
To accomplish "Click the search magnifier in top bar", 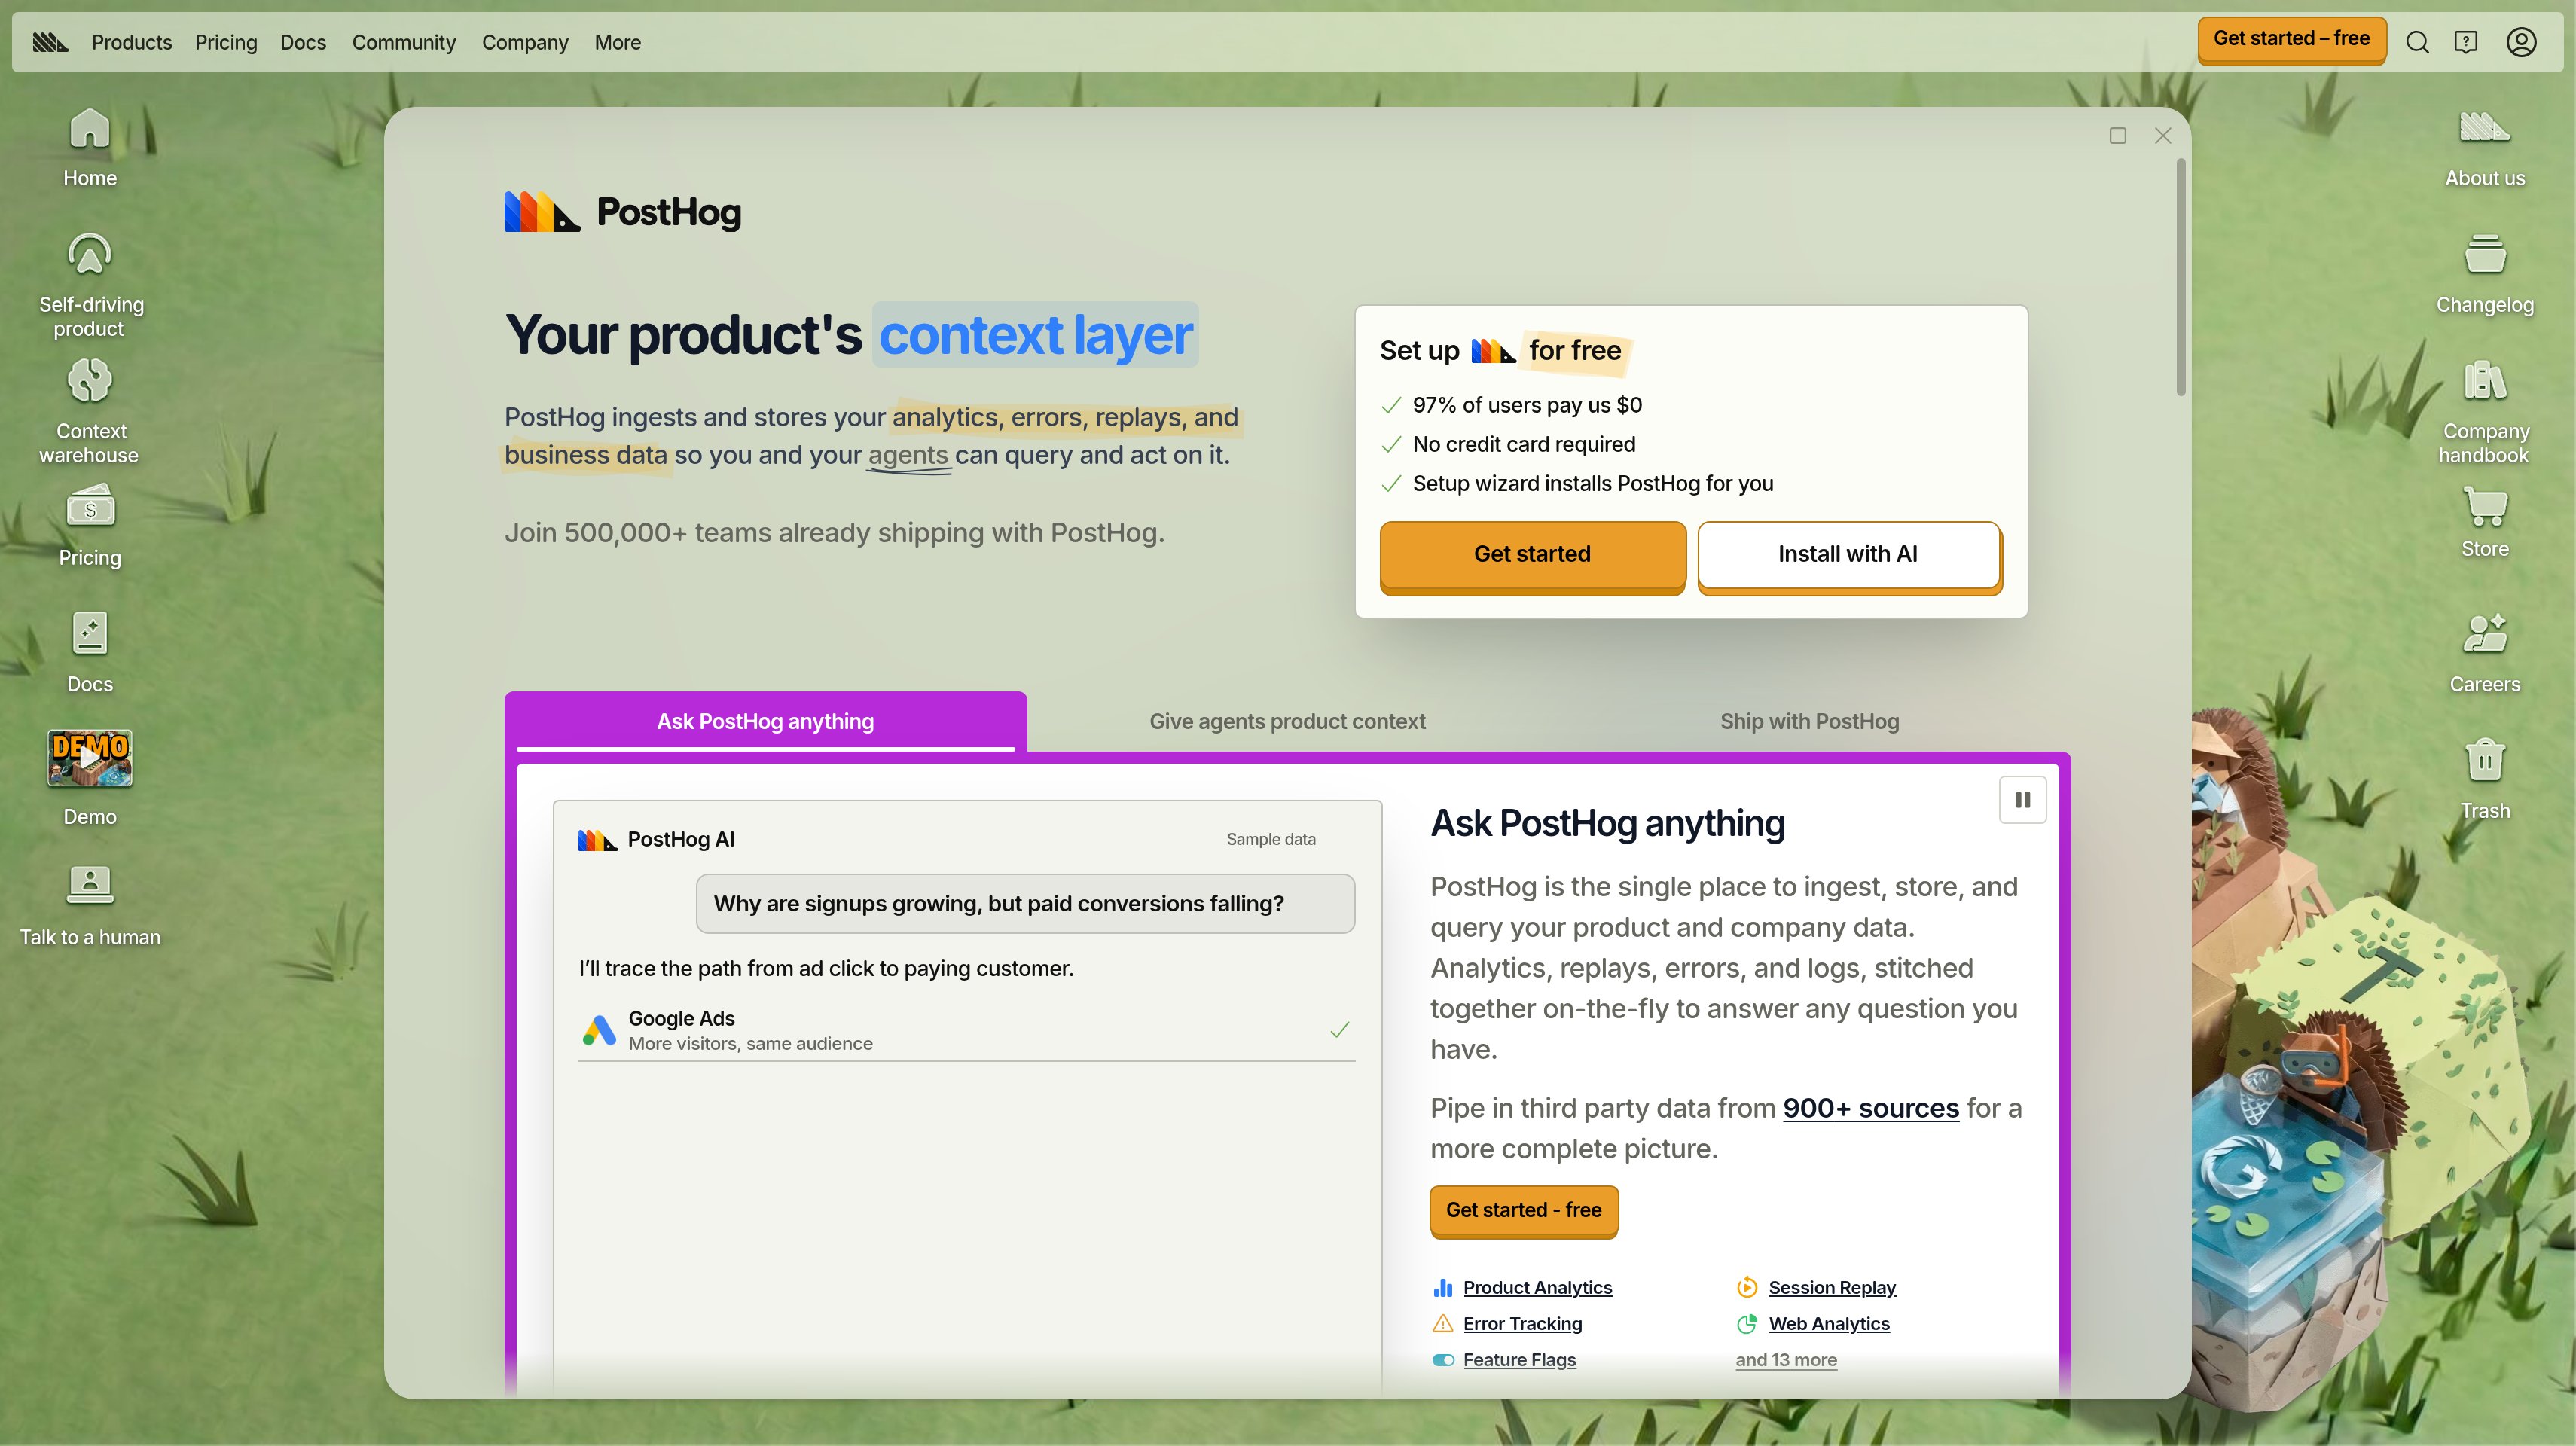I will 2418,42.
